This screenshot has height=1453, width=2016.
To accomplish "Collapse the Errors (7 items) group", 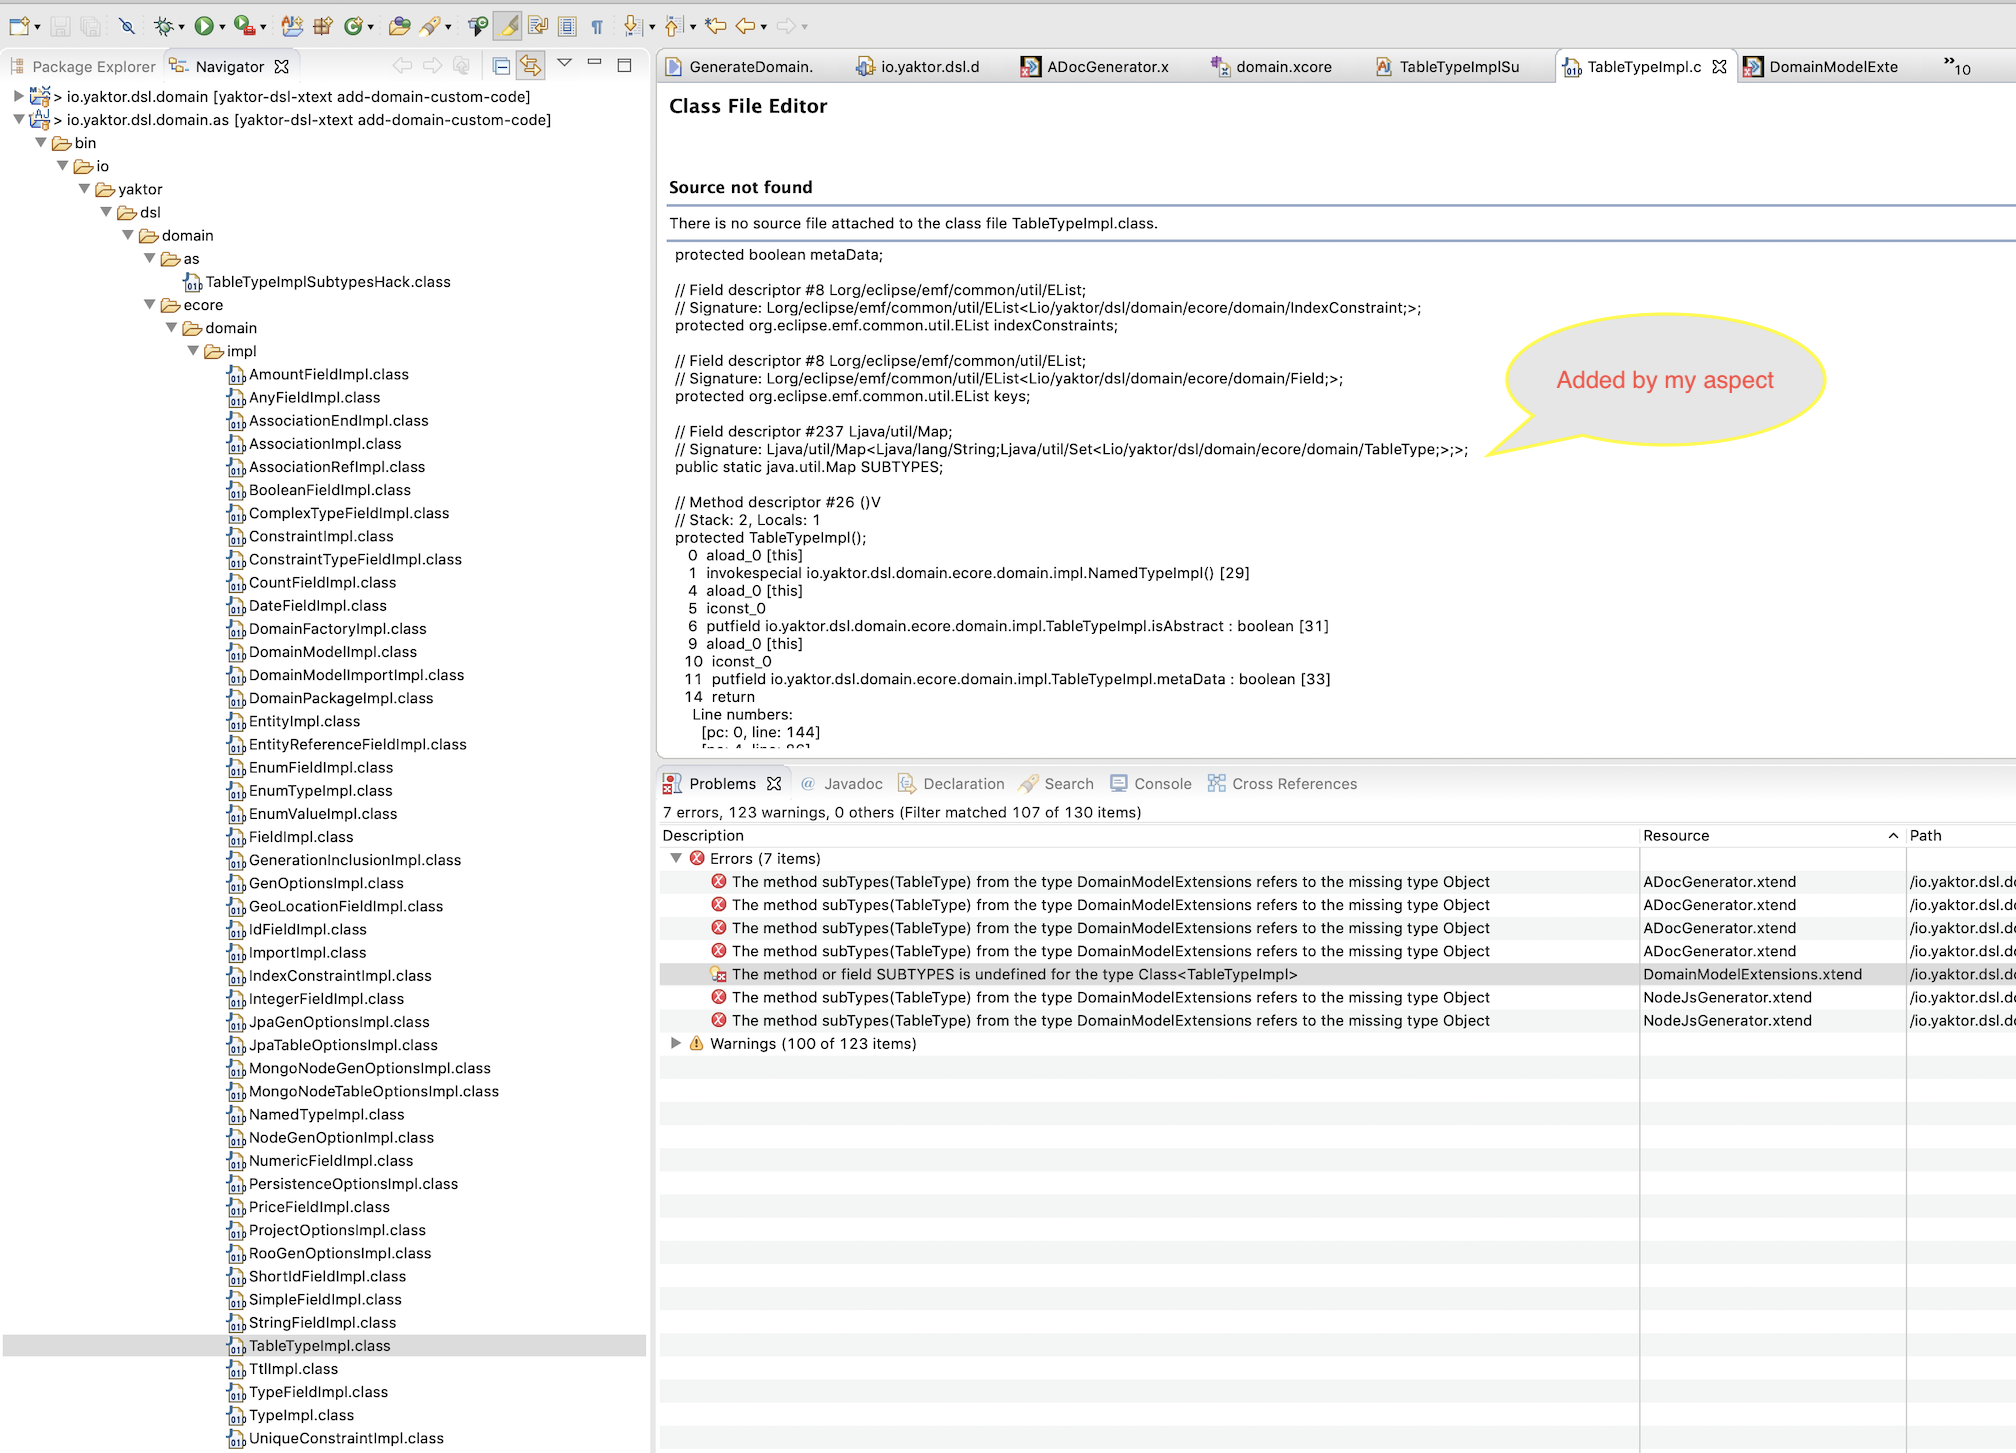I will pyautogui.click(x=676, y=859).
